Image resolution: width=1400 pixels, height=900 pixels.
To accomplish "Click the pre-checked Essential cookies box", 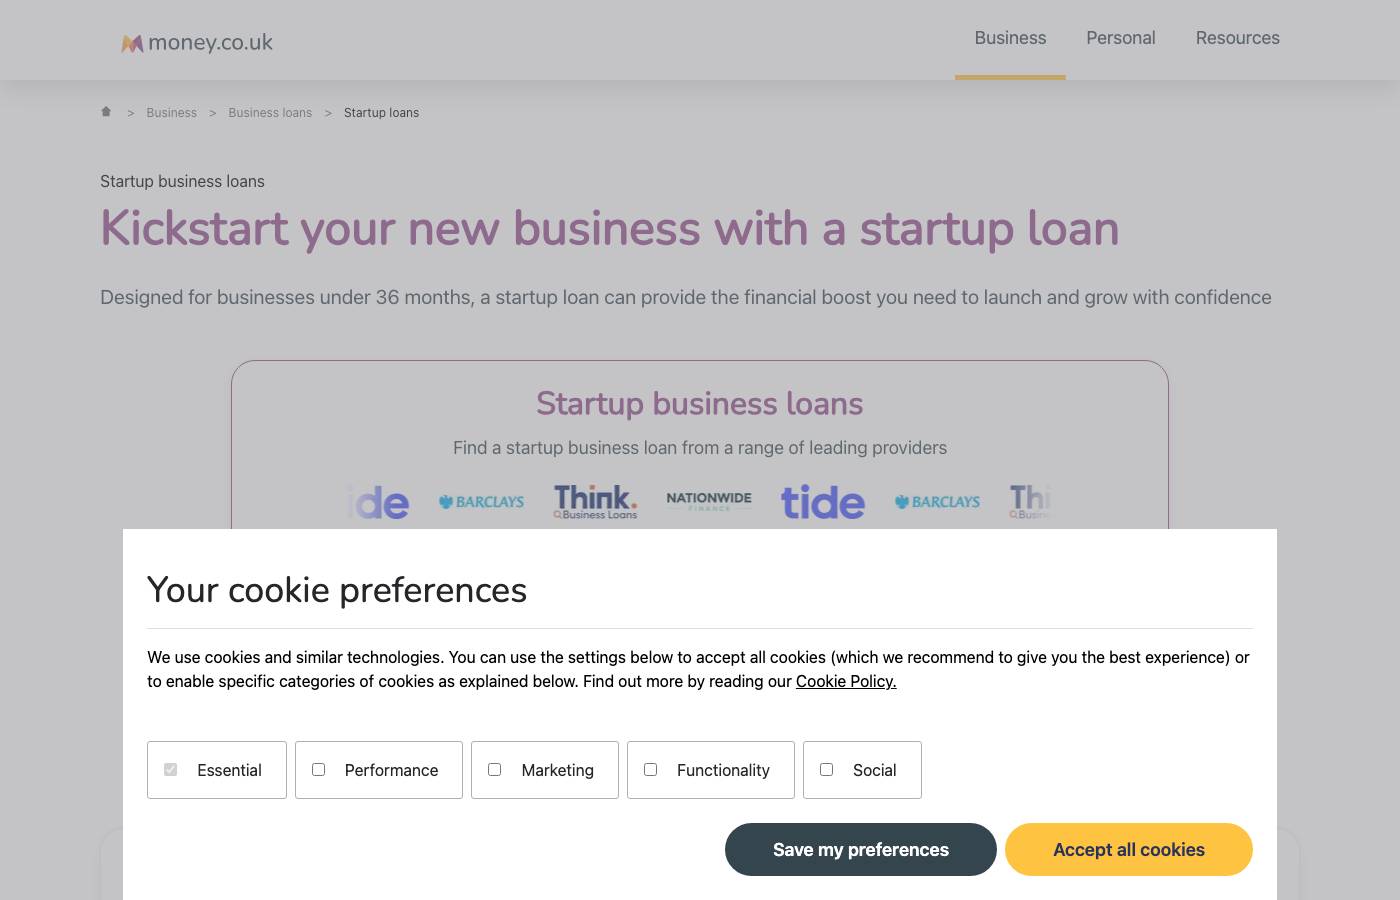I will click(x=170, y=769).
